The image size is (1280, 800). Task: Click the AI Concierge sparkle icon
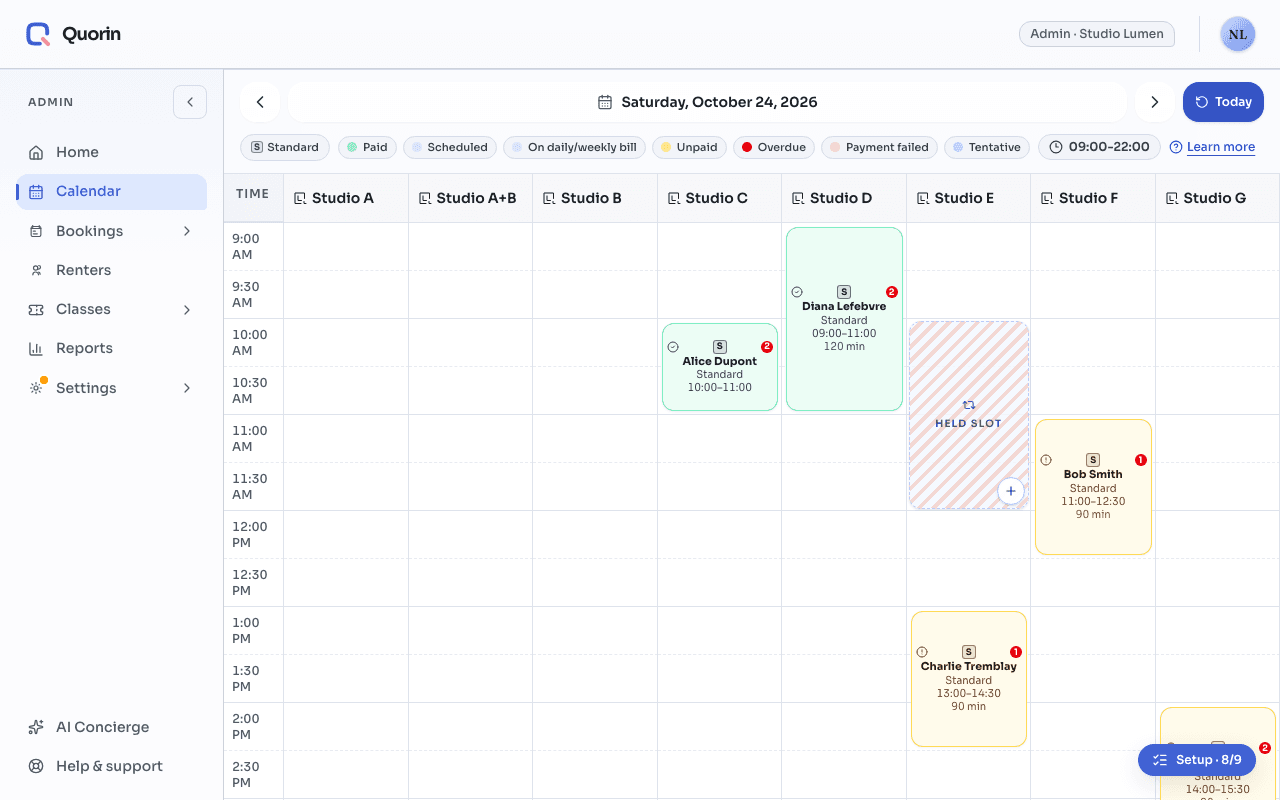[x=36, y=727]
